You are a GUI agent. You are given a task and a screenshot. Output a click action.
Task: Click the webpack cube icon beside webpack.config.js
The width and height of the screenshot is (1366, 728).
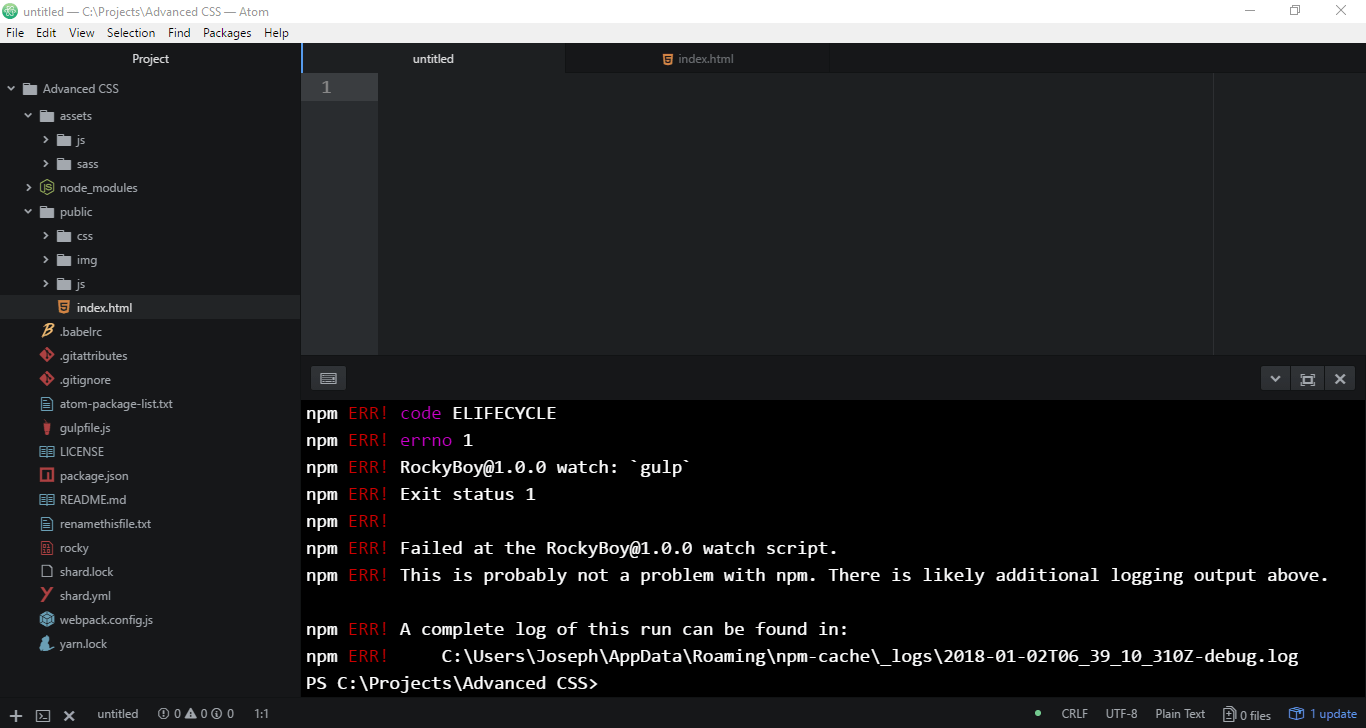point(46,620)
